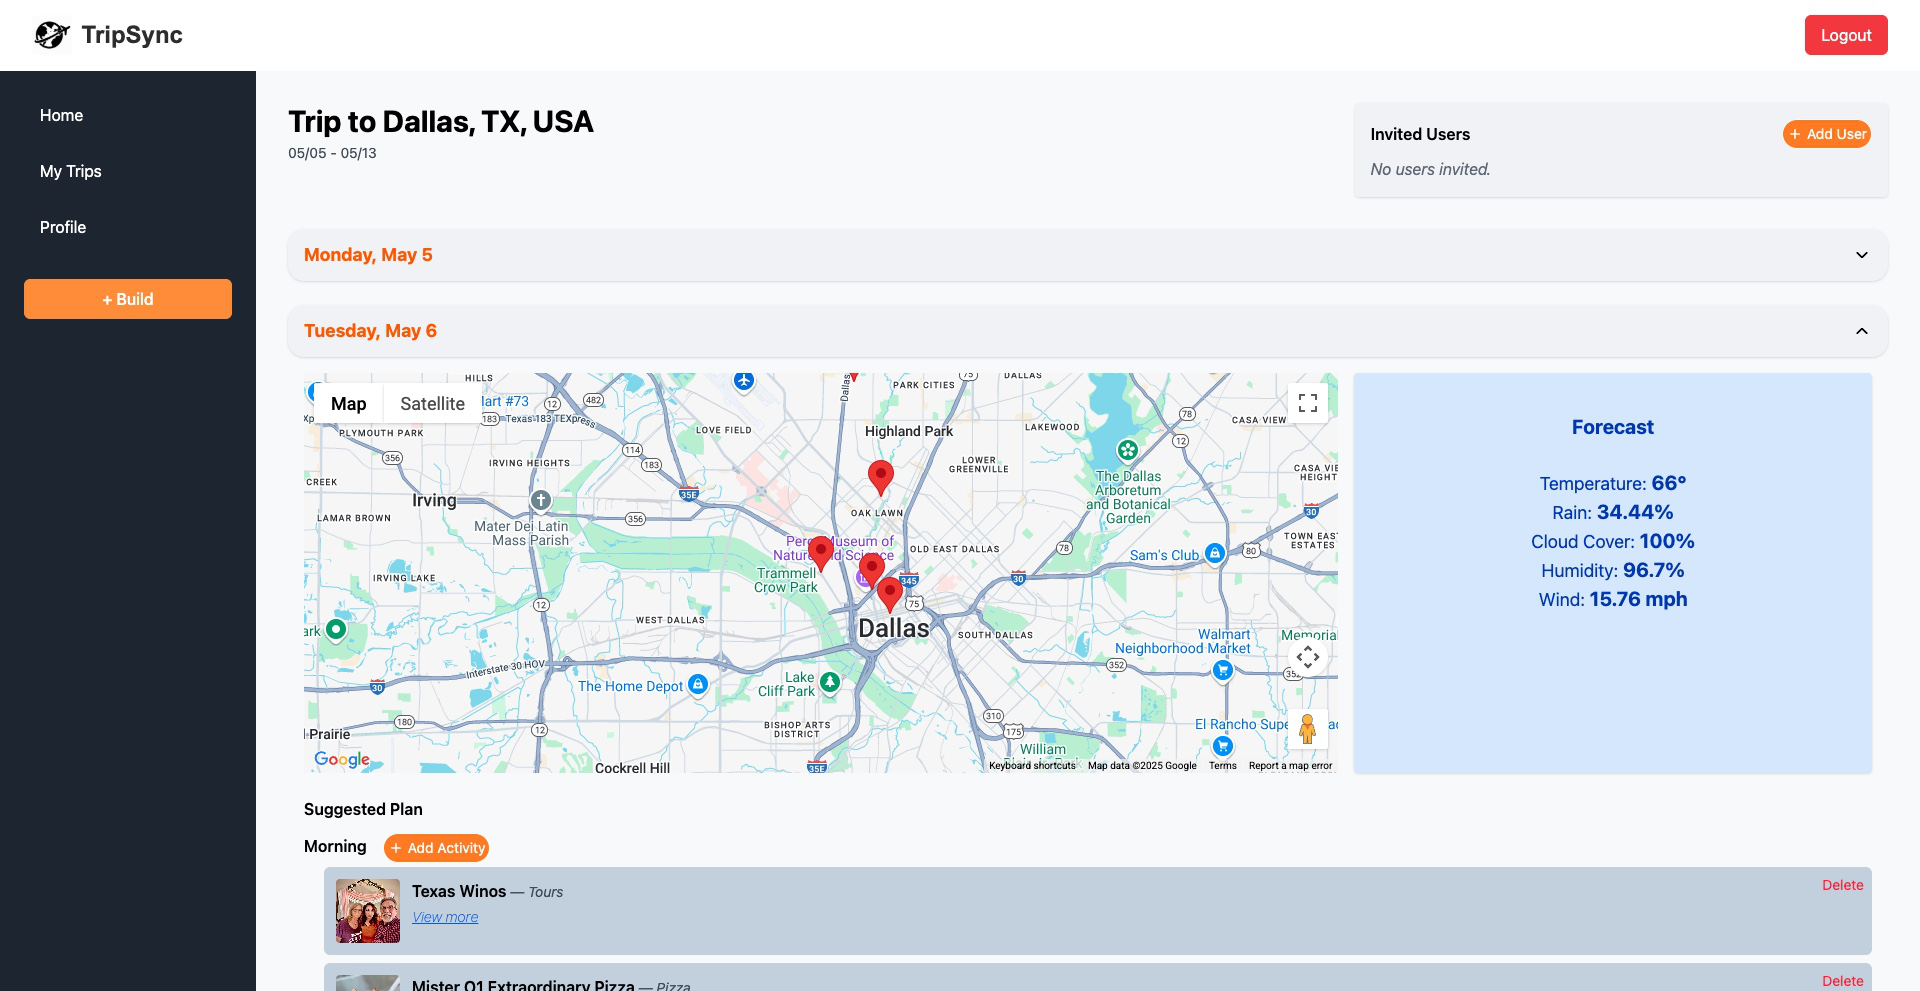
Task: Go to the Home page
Action: click(x=62, y=115)
